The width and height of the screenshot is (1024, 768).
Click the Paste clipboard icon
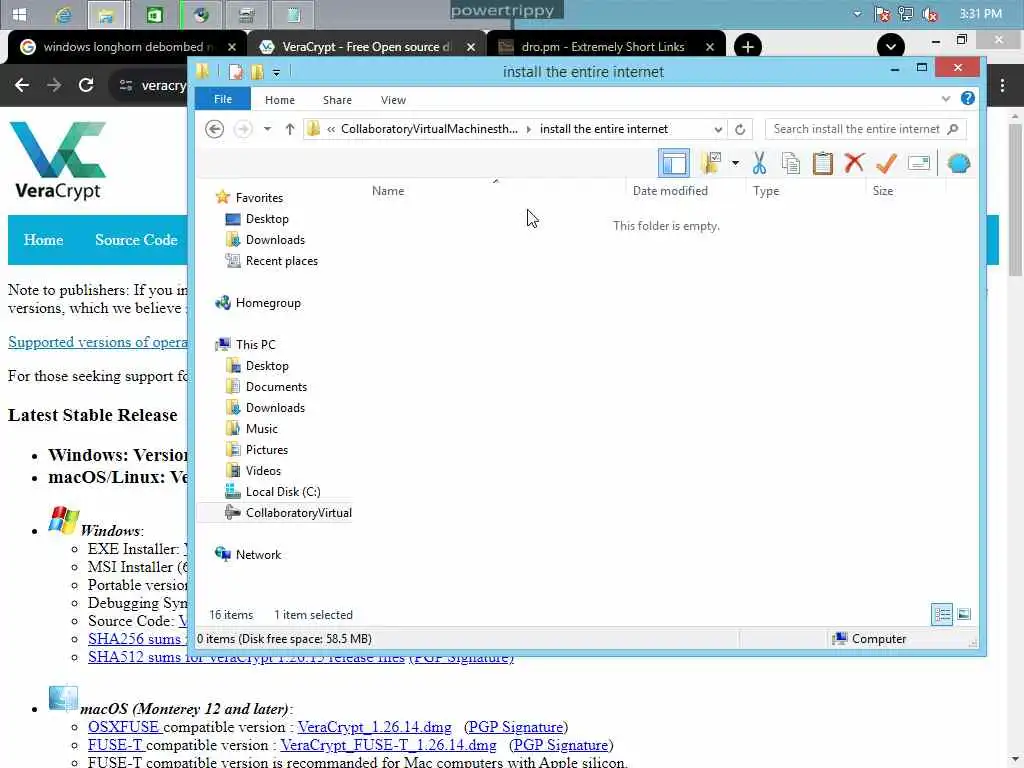point(822,163)
